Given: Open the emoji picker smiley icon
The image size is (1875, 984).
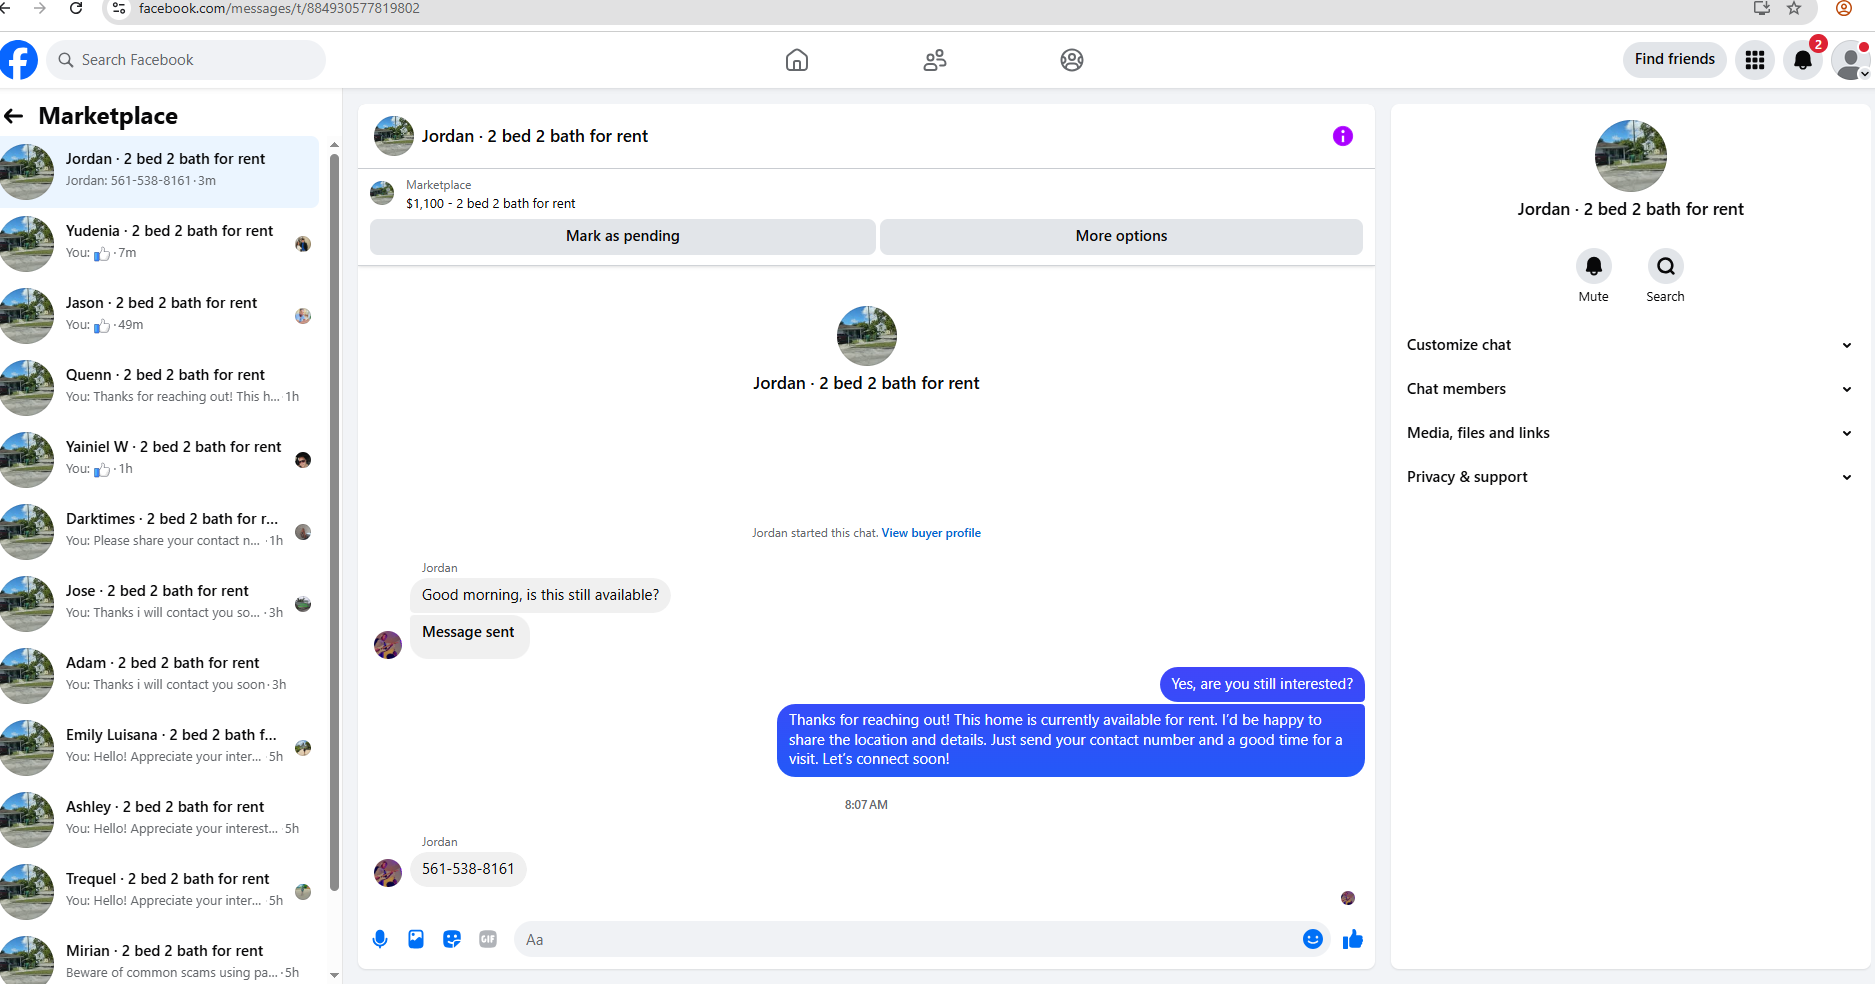Looking at the screenshot, I should click(1313, 939).
